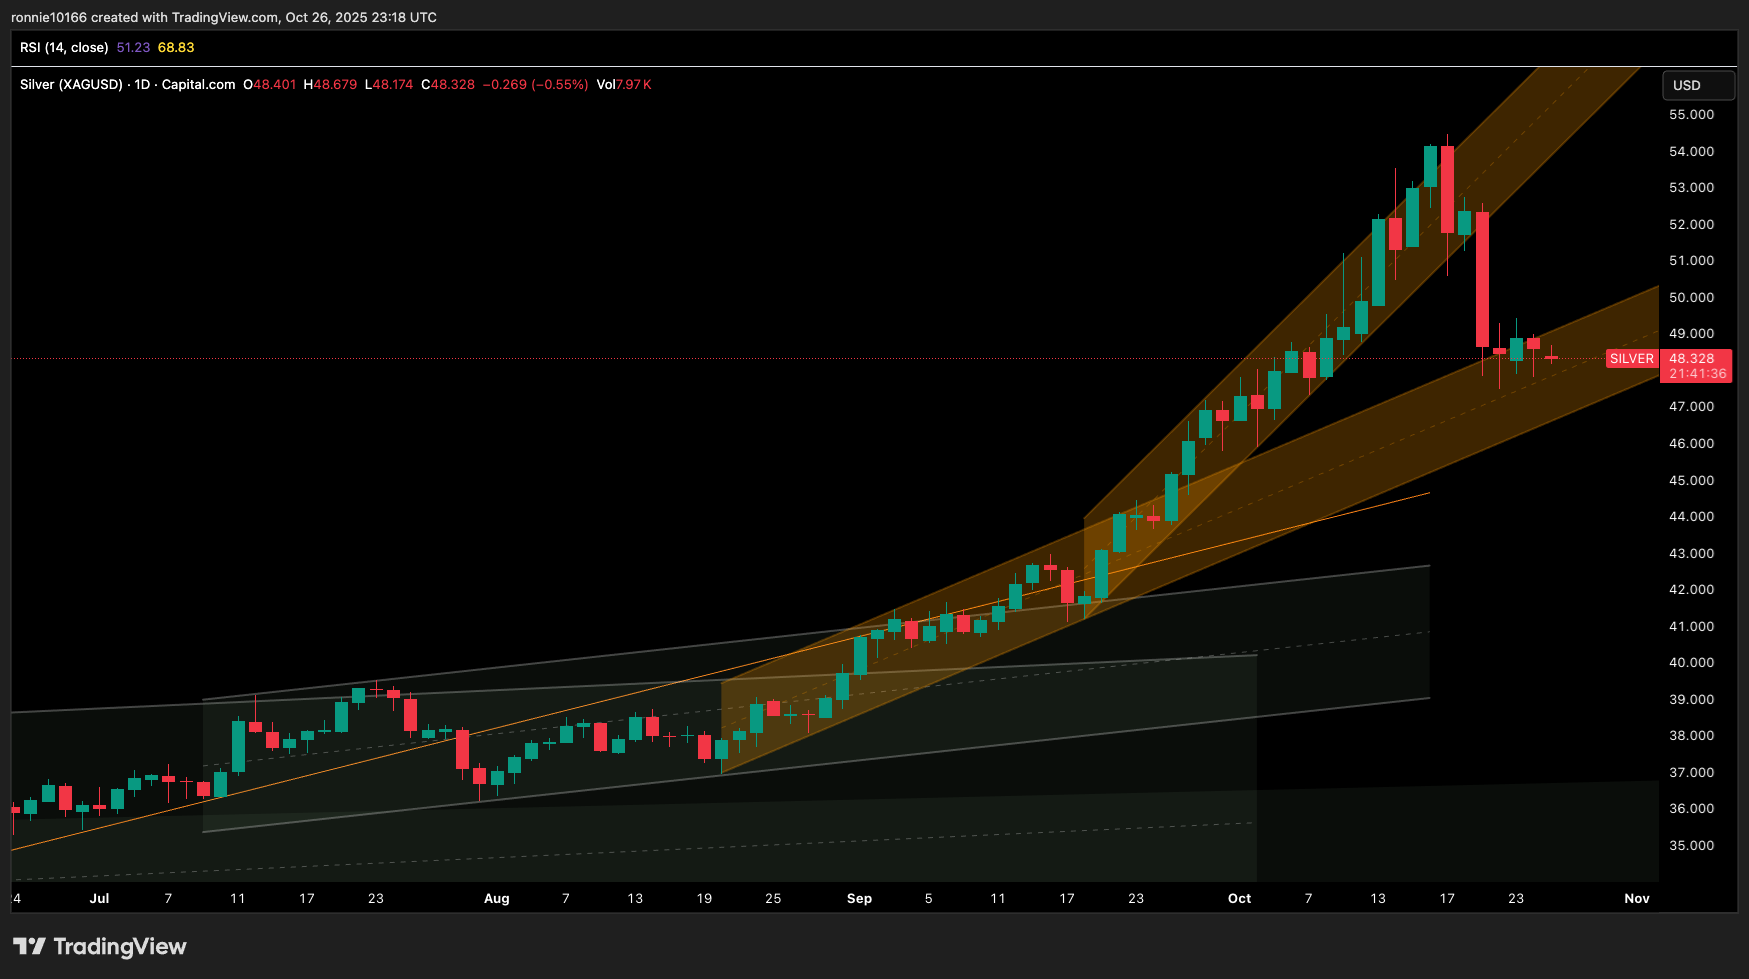Screen dimensions: 1749x979
Task: Click the Capital.com exchange name in the legend
Action: [x=198, y=84]
